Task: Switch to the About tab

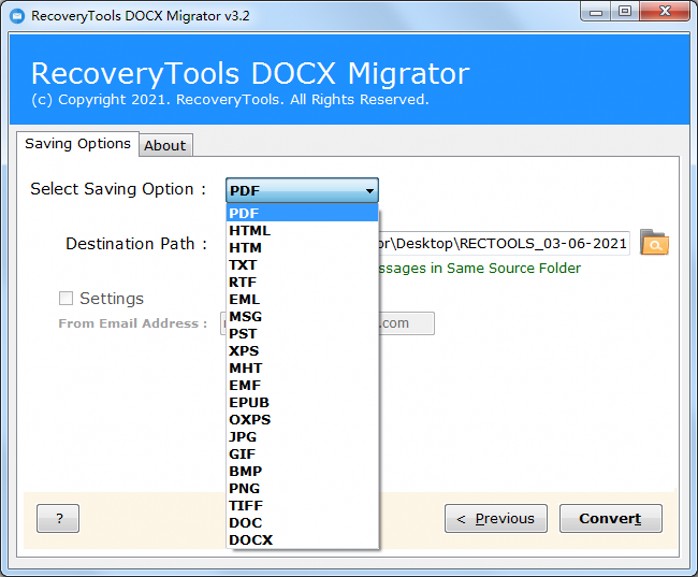Action: pos(165,145)
